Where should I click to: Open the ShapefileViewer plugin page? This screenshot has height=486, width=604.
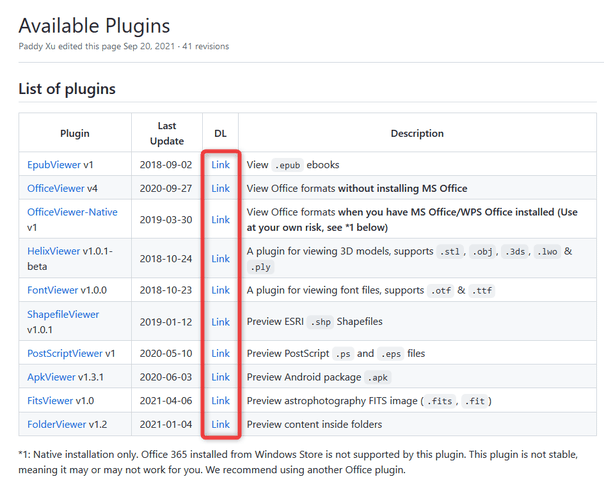pos(63,314)
